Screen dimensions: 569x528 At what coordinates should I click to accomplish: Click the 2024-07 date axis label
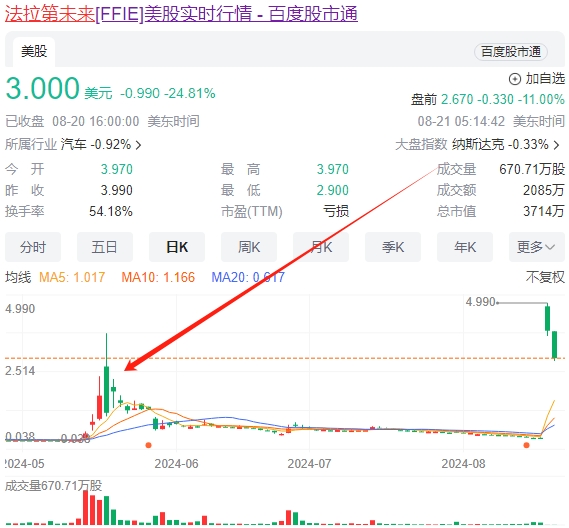[309, 464]
